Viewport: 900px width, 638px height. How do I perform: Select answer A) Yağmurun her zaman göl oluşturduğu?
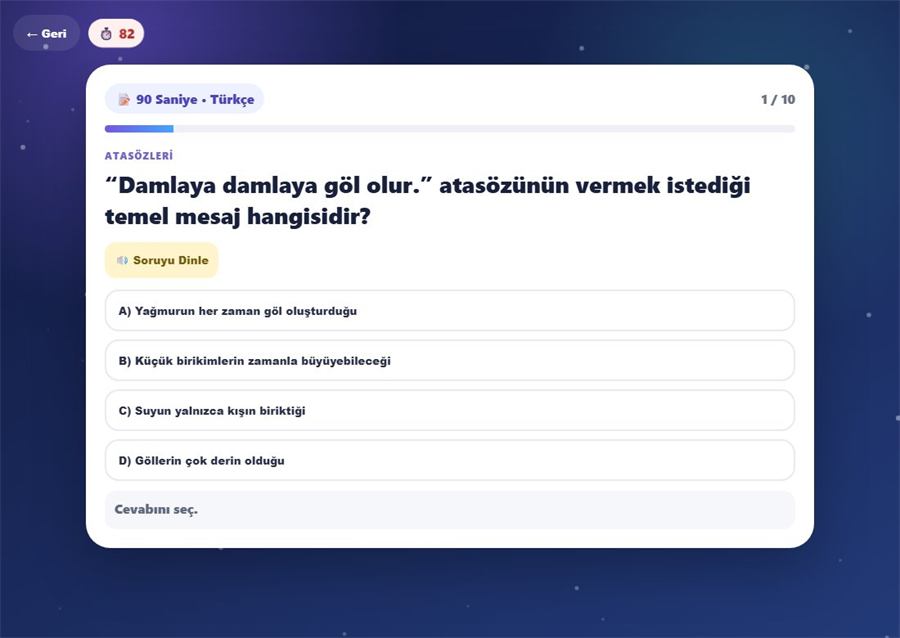pyautogui.click(x=449, y=310)
